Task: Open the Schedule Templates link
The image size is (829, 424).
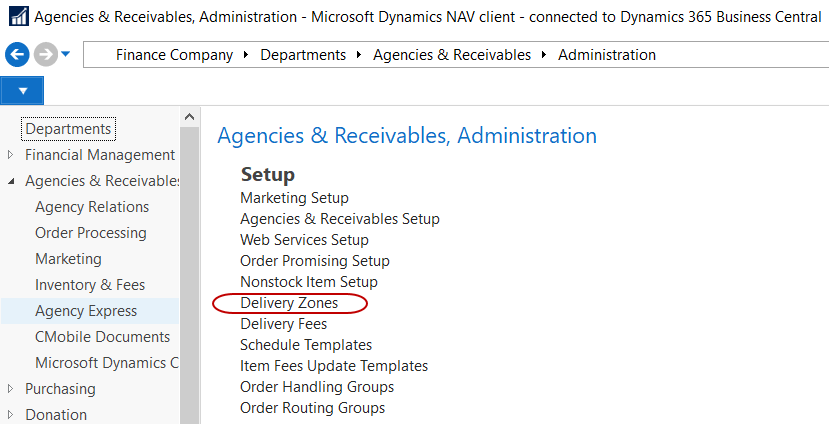Action: click(x=305, y=345)
